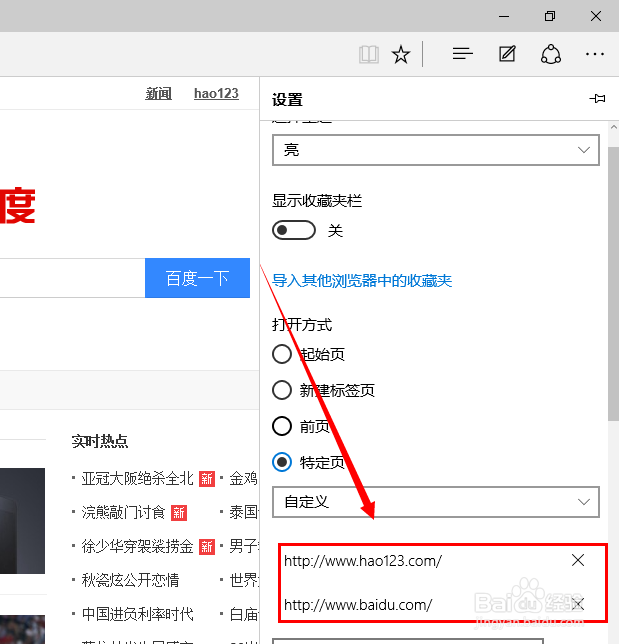The image size is (619, 644).
Task: Add page to favorites star icon
Action: click(x=400, y=54)
